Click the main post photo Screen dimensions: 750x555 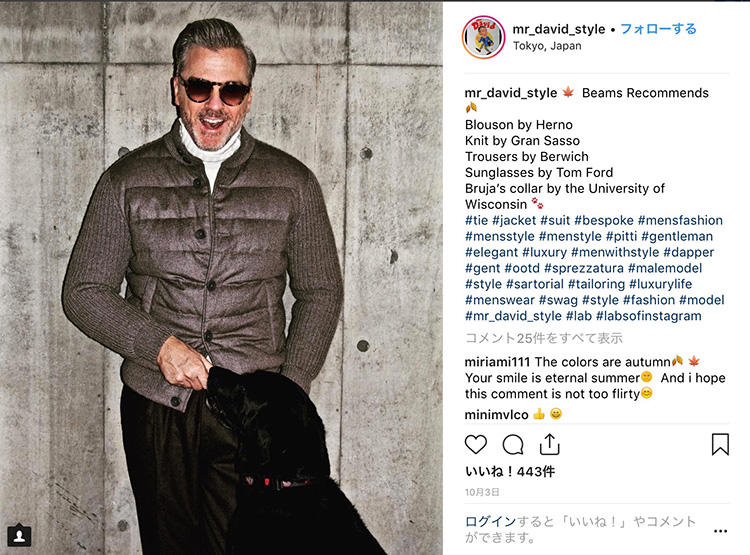coord(221,278)
